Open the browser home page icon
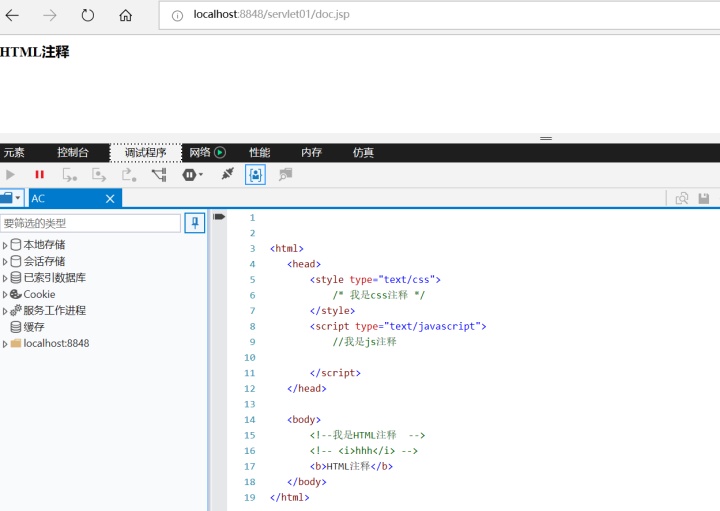Image resolution: width=720 pixels, height=511 pixels. tap(125, 15)
